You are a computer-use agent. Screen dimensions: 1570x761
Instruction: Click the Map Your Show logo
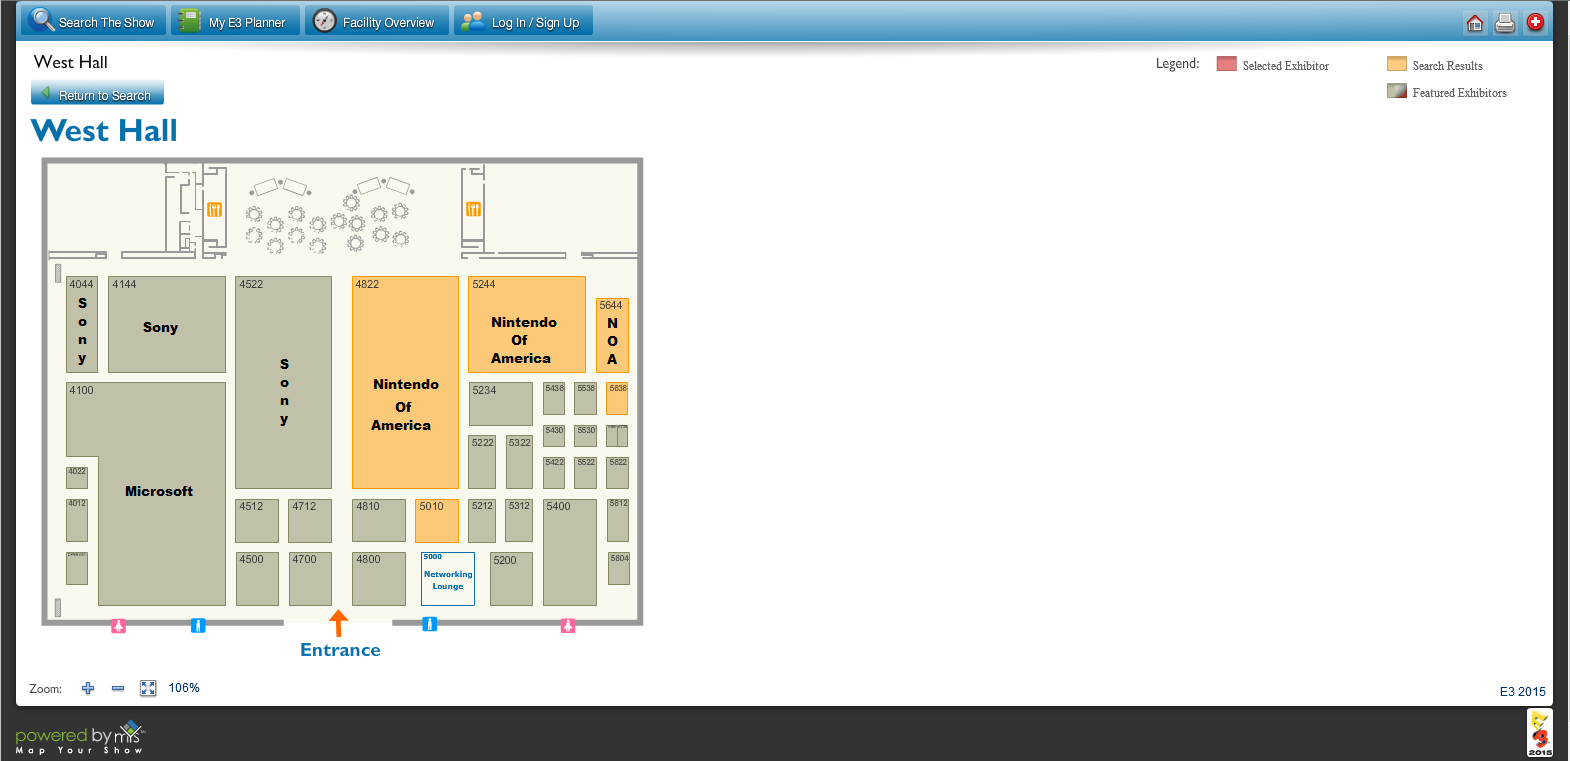tap(80, 738)
